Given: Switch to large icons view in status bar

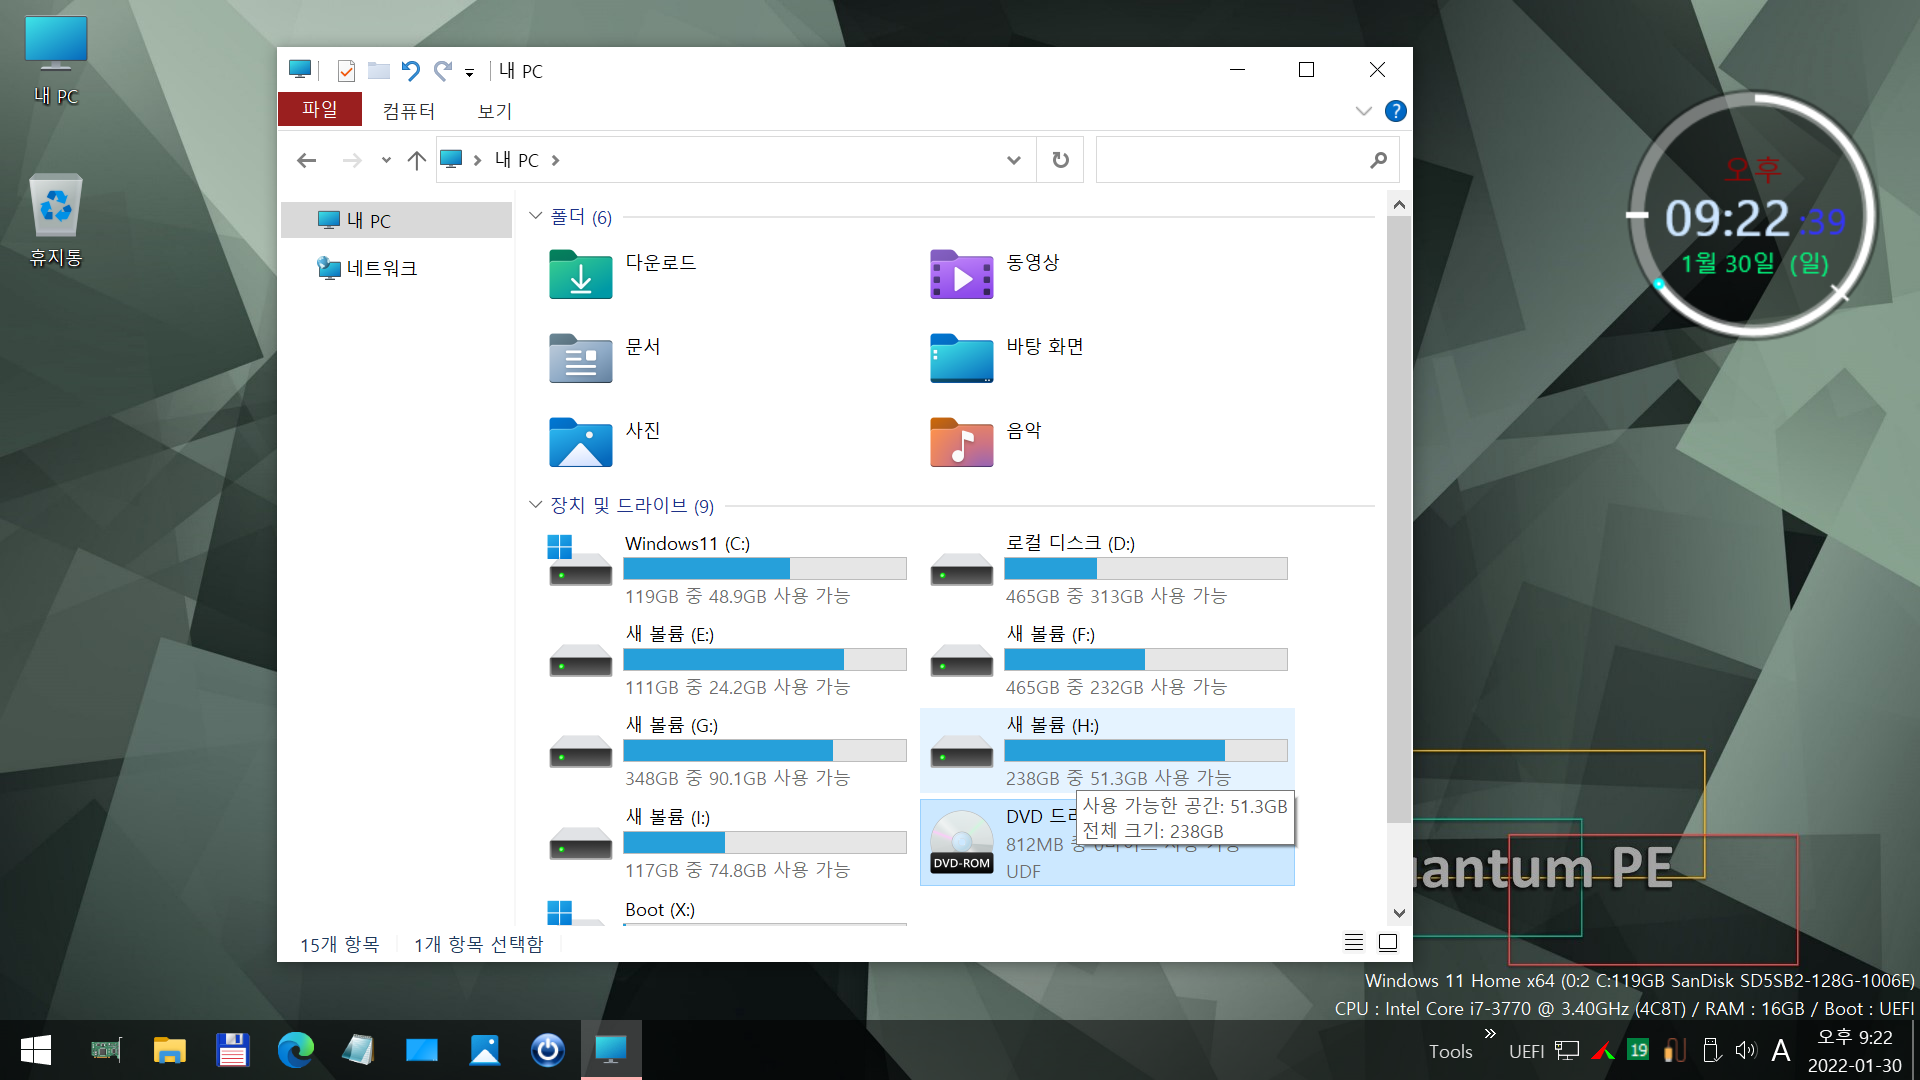Looking at the screenshot, I should (1388, 942).
